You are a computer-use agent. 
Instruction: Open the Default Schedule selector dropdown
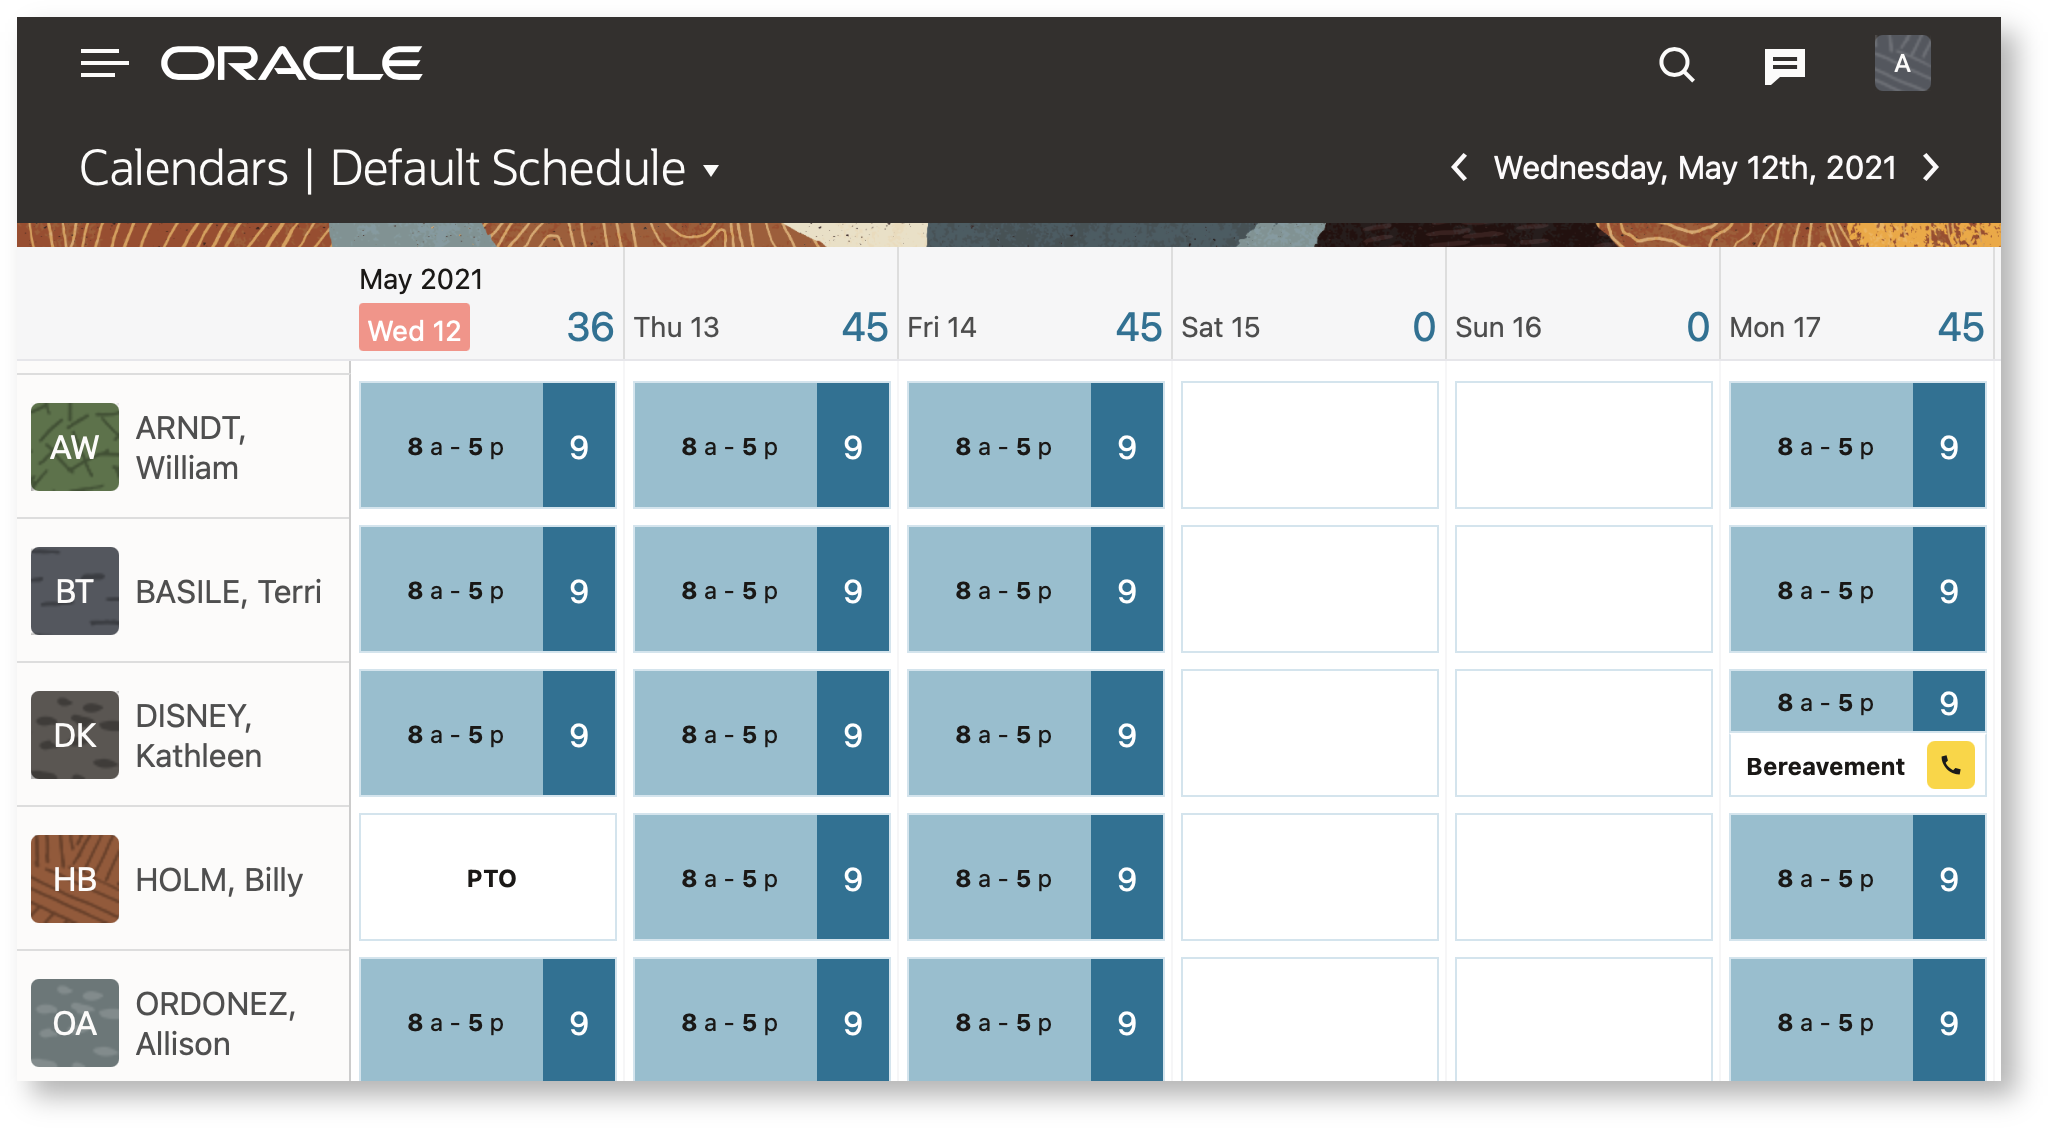[710, 171]
